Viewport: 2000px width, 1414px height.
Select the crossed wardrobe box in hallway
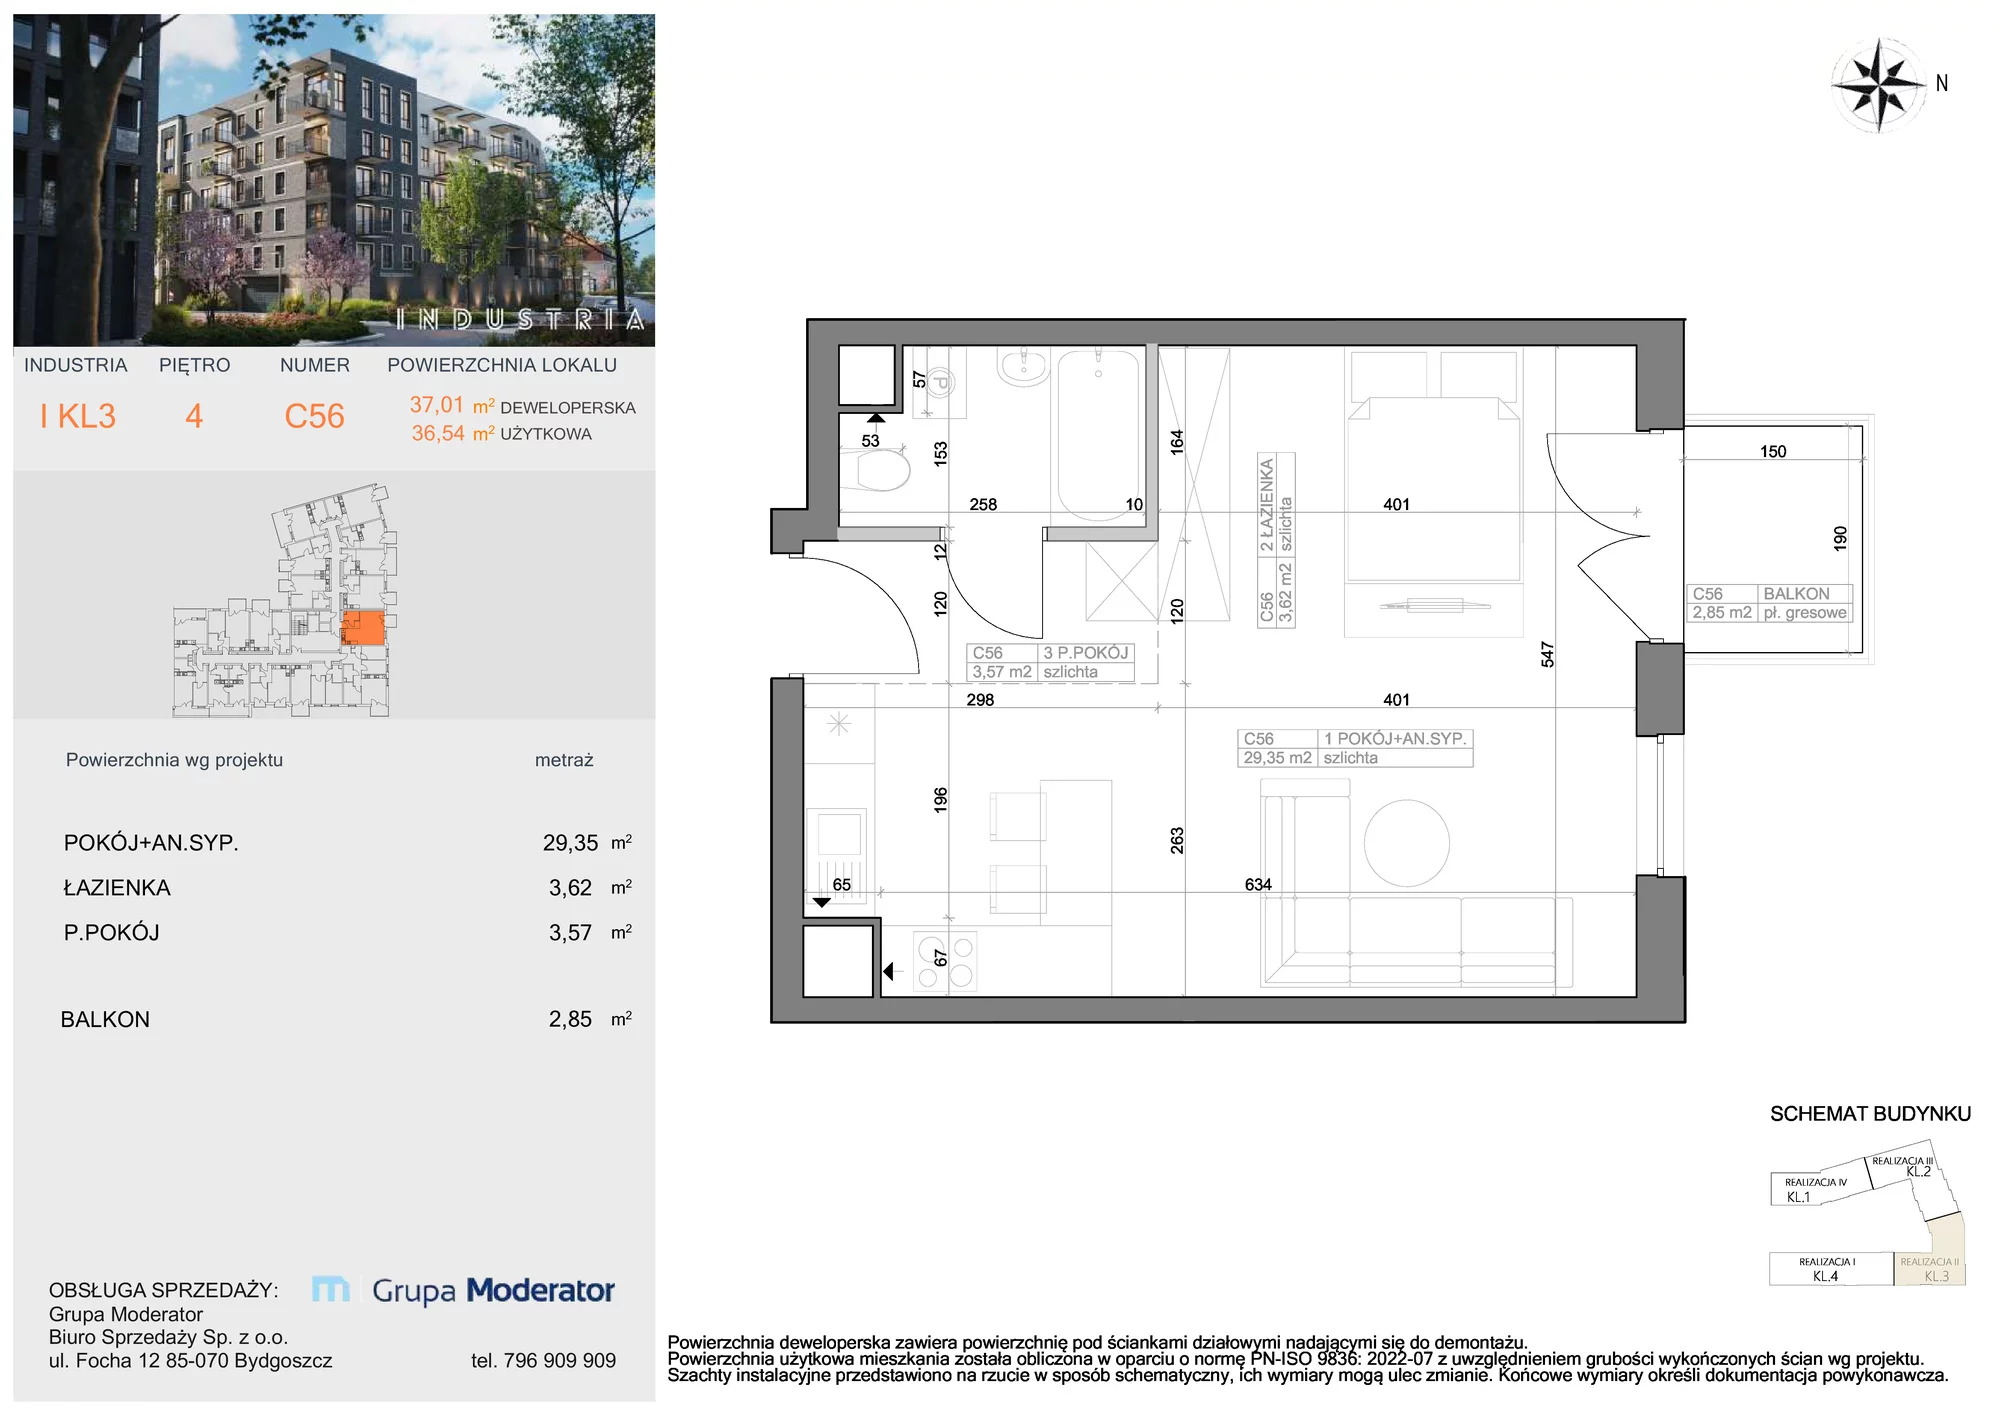pos(1121,581)
